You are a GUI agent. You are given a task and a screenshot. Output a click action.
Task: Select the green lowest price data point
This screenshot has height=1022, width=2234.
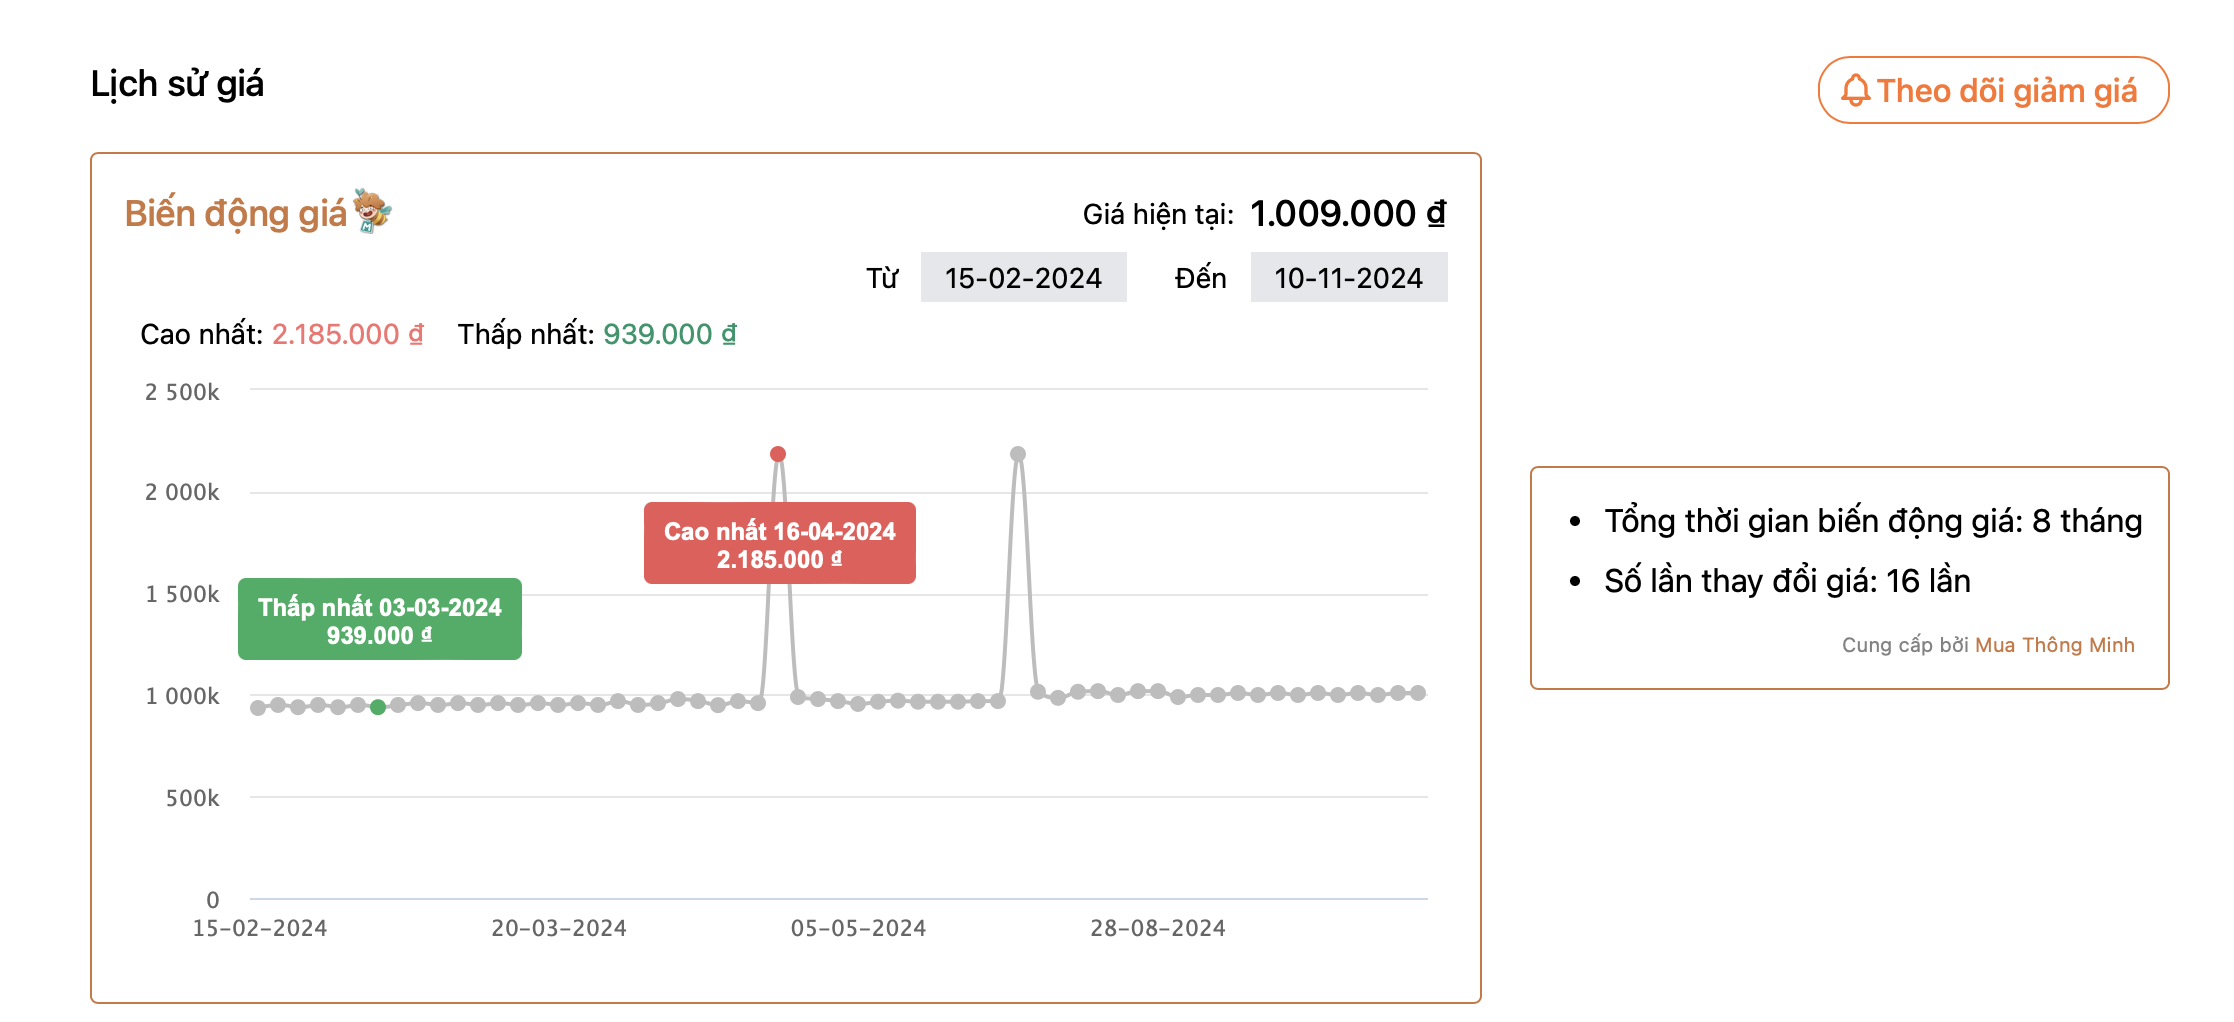click(x=378, y=707)
